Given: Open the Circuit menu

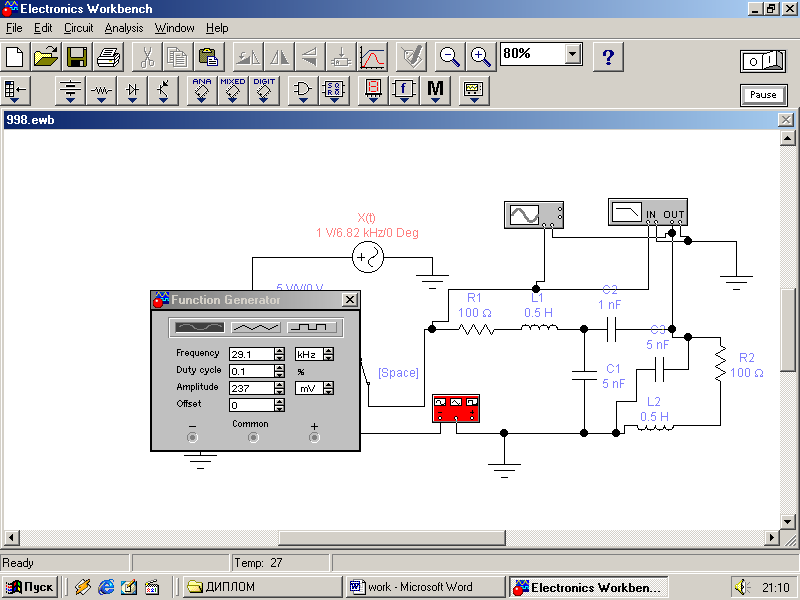Looking at the screenshot, I should tap(79, 28).
